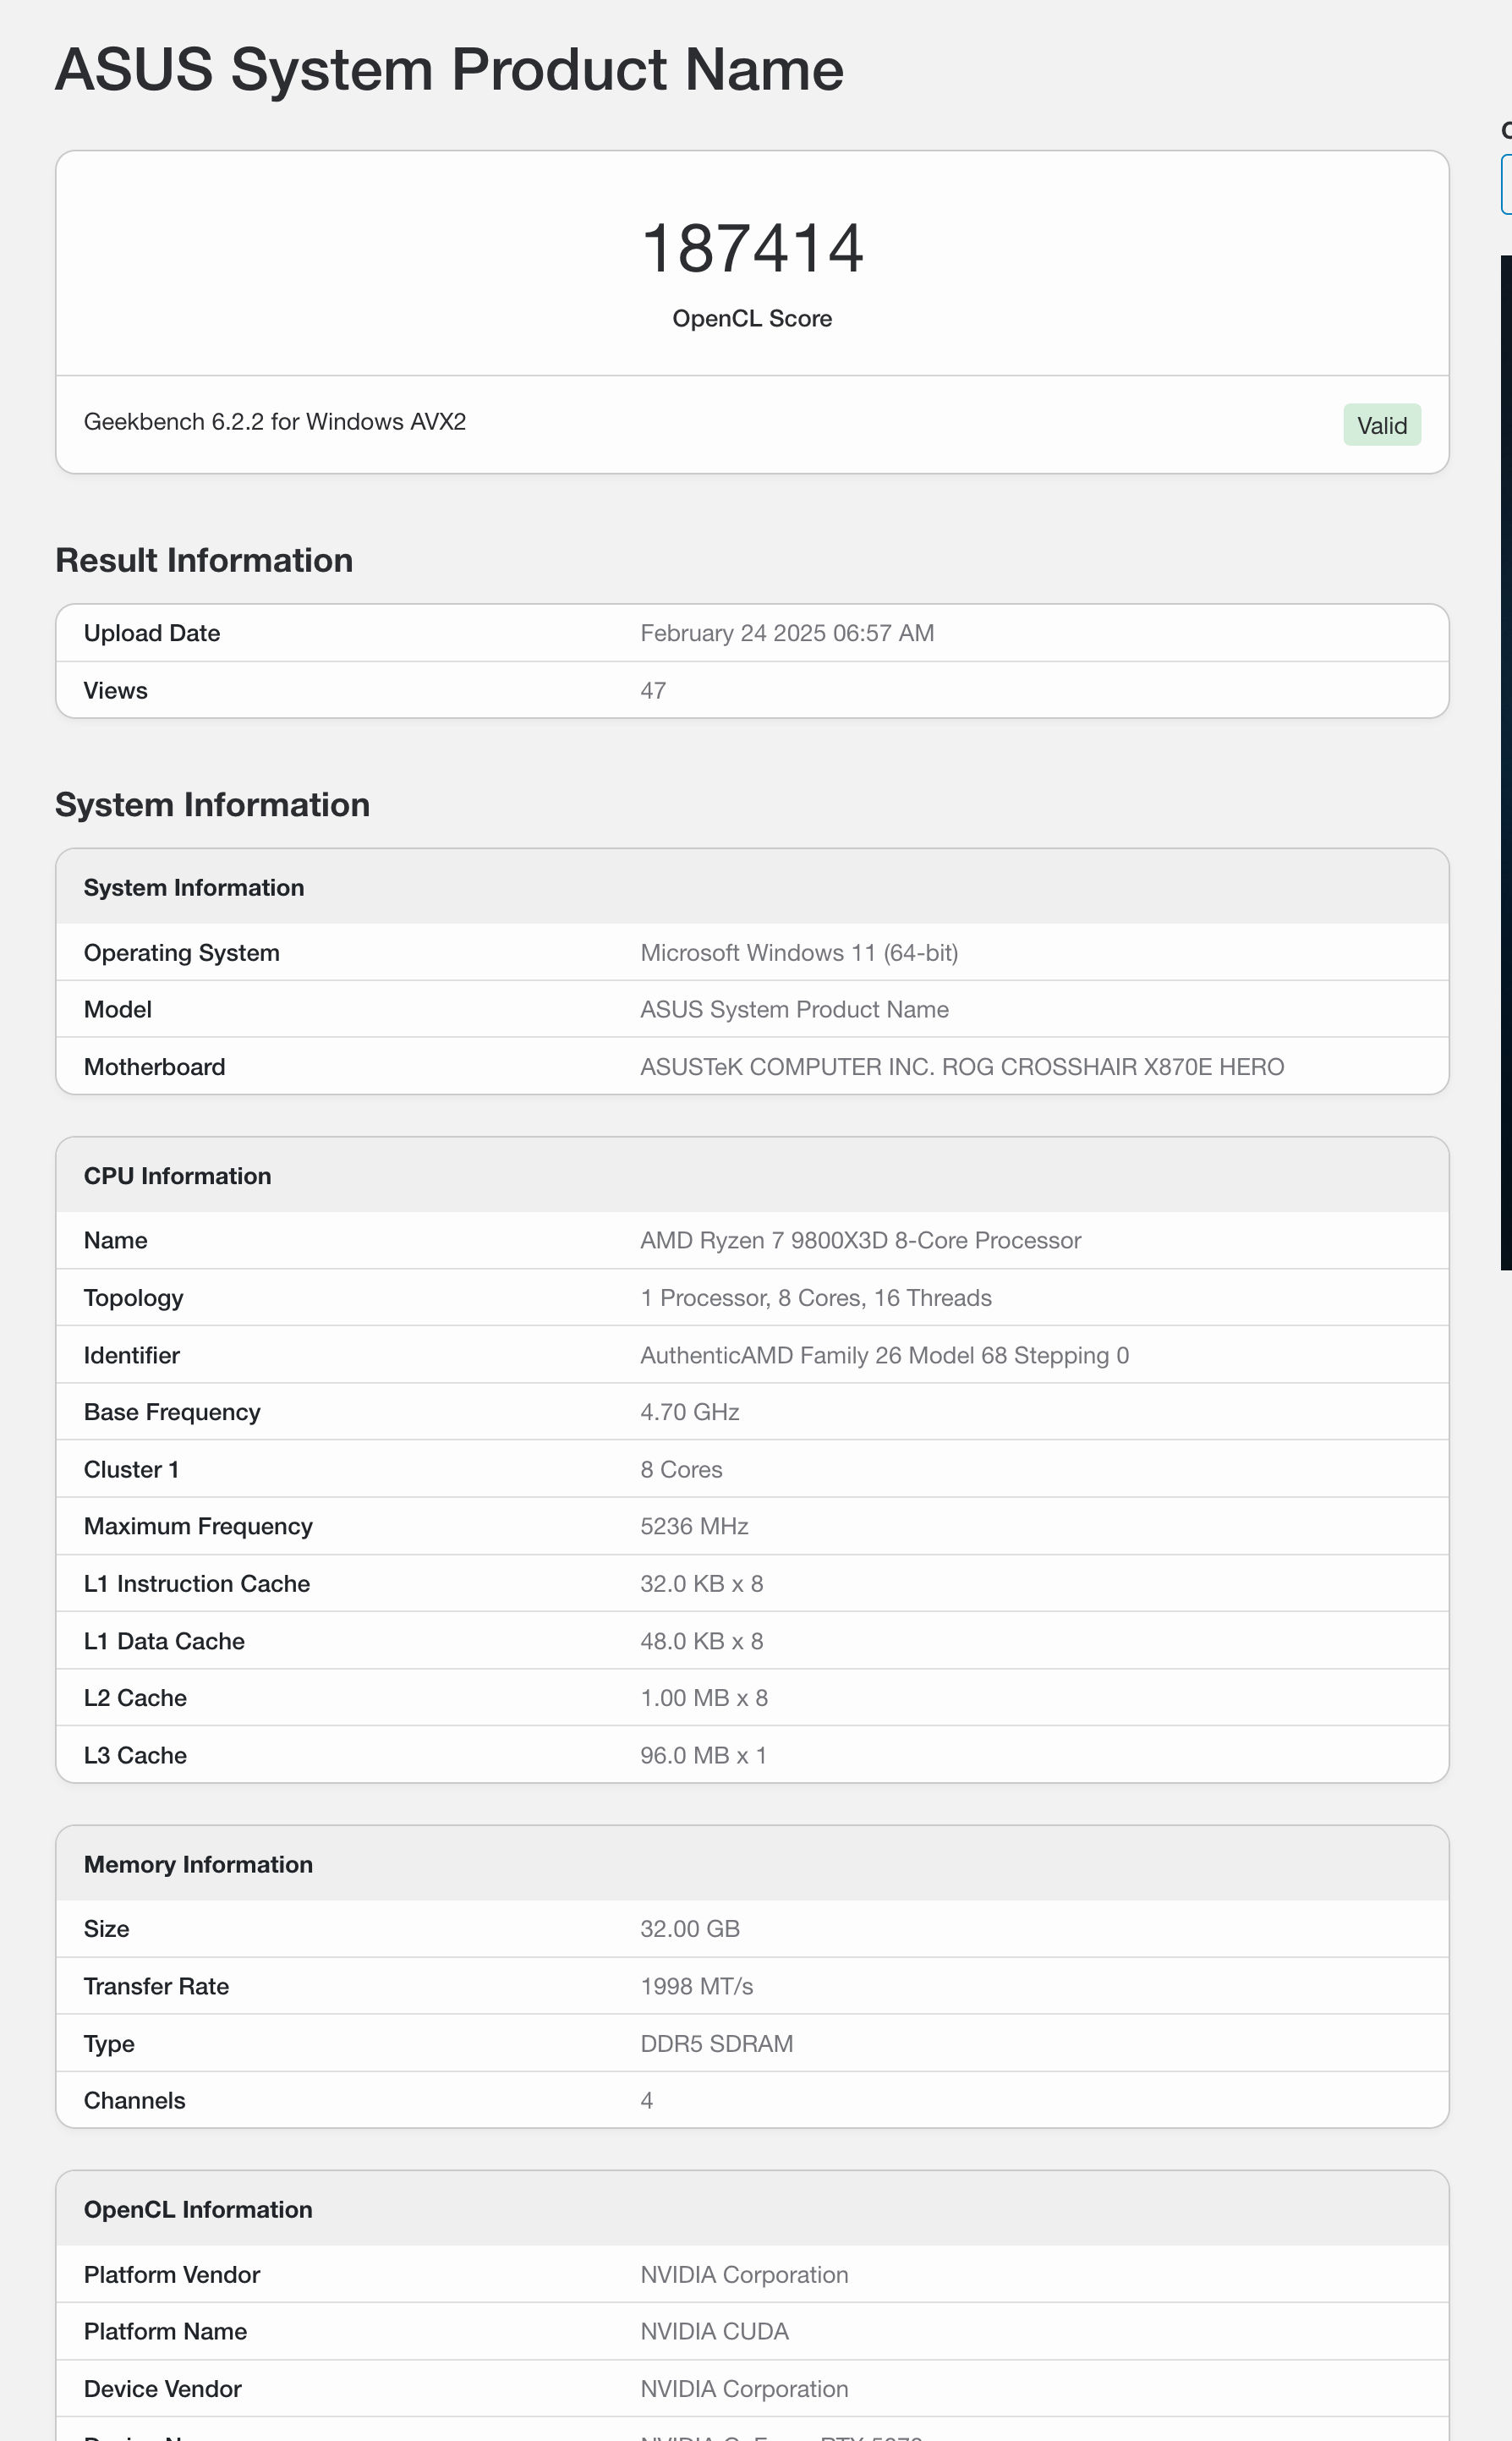Click the 32.0 KB x 8 value

702,1584
